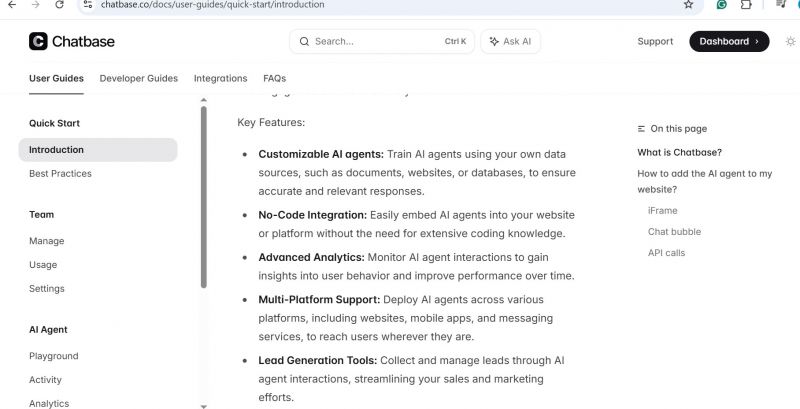The height and width of the screenshot is (409, 800).
Task: Jump to How to add the AI agent section
Action: click(x=705, y=181)
